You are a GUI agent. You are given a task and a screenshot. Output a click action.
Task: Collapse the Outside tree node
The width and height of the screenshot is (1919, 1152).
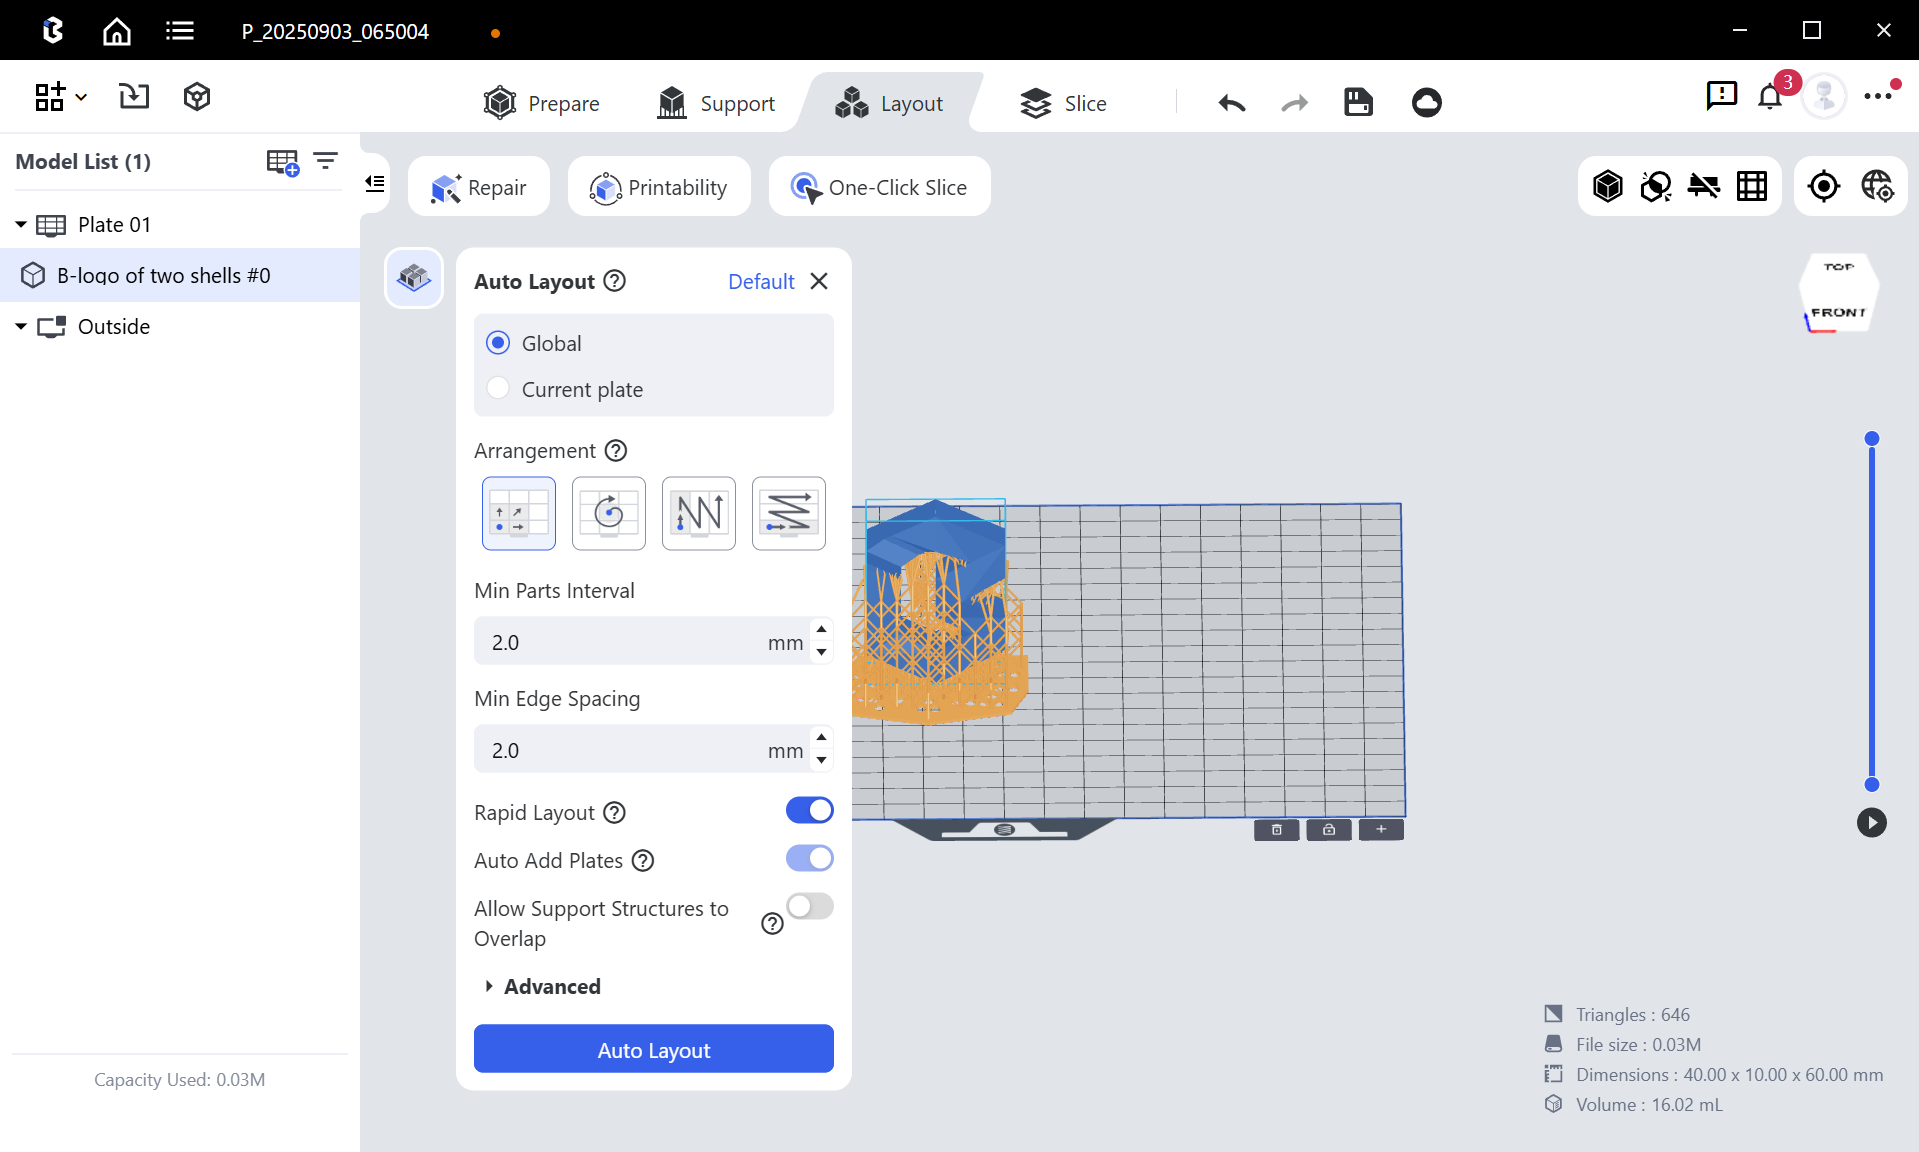pos(21,327)
